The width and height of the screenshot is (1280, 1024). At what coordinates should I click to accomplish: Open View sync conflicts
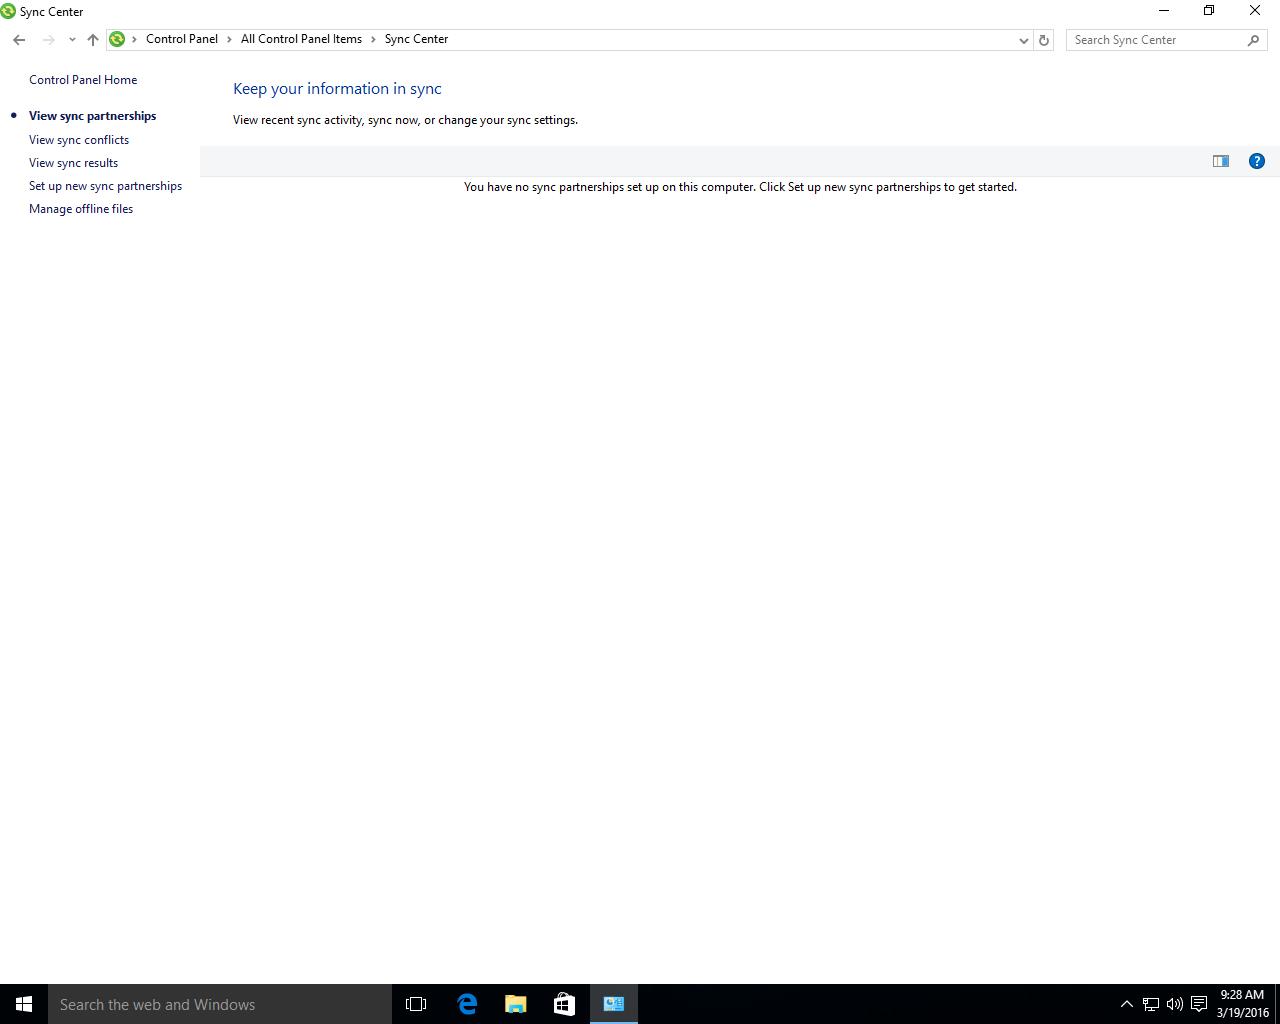79,140
